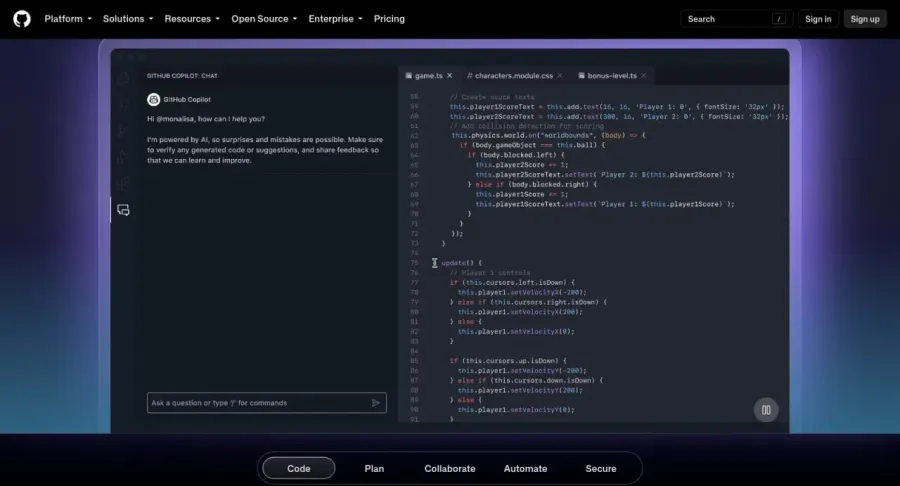Click the active chat icon in editor sidebar

click(123, 210)
